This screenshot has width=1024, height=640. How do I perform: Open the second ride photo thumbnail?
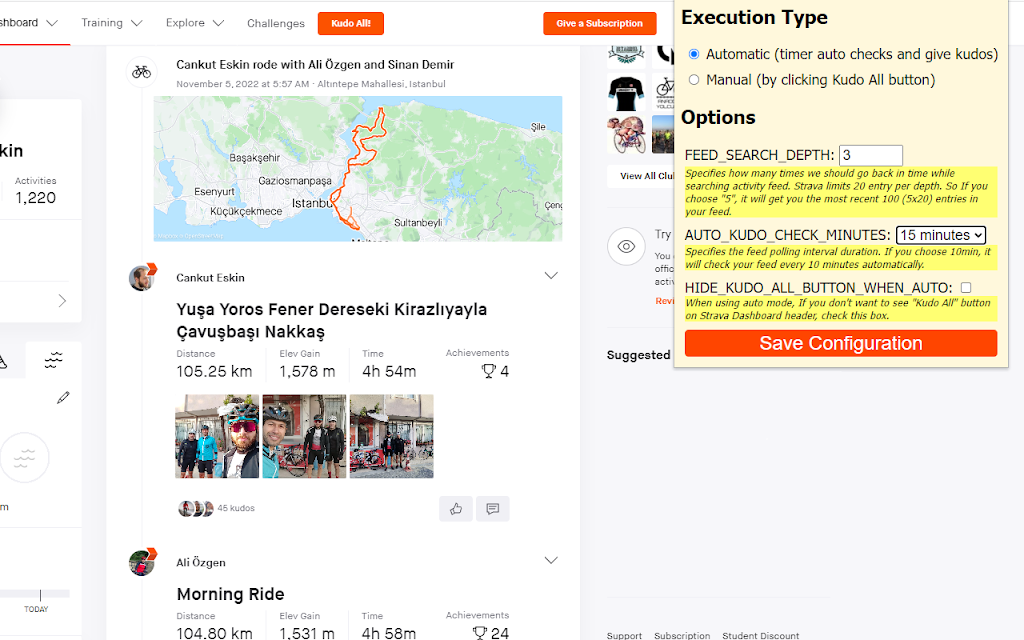coord(304,436)
